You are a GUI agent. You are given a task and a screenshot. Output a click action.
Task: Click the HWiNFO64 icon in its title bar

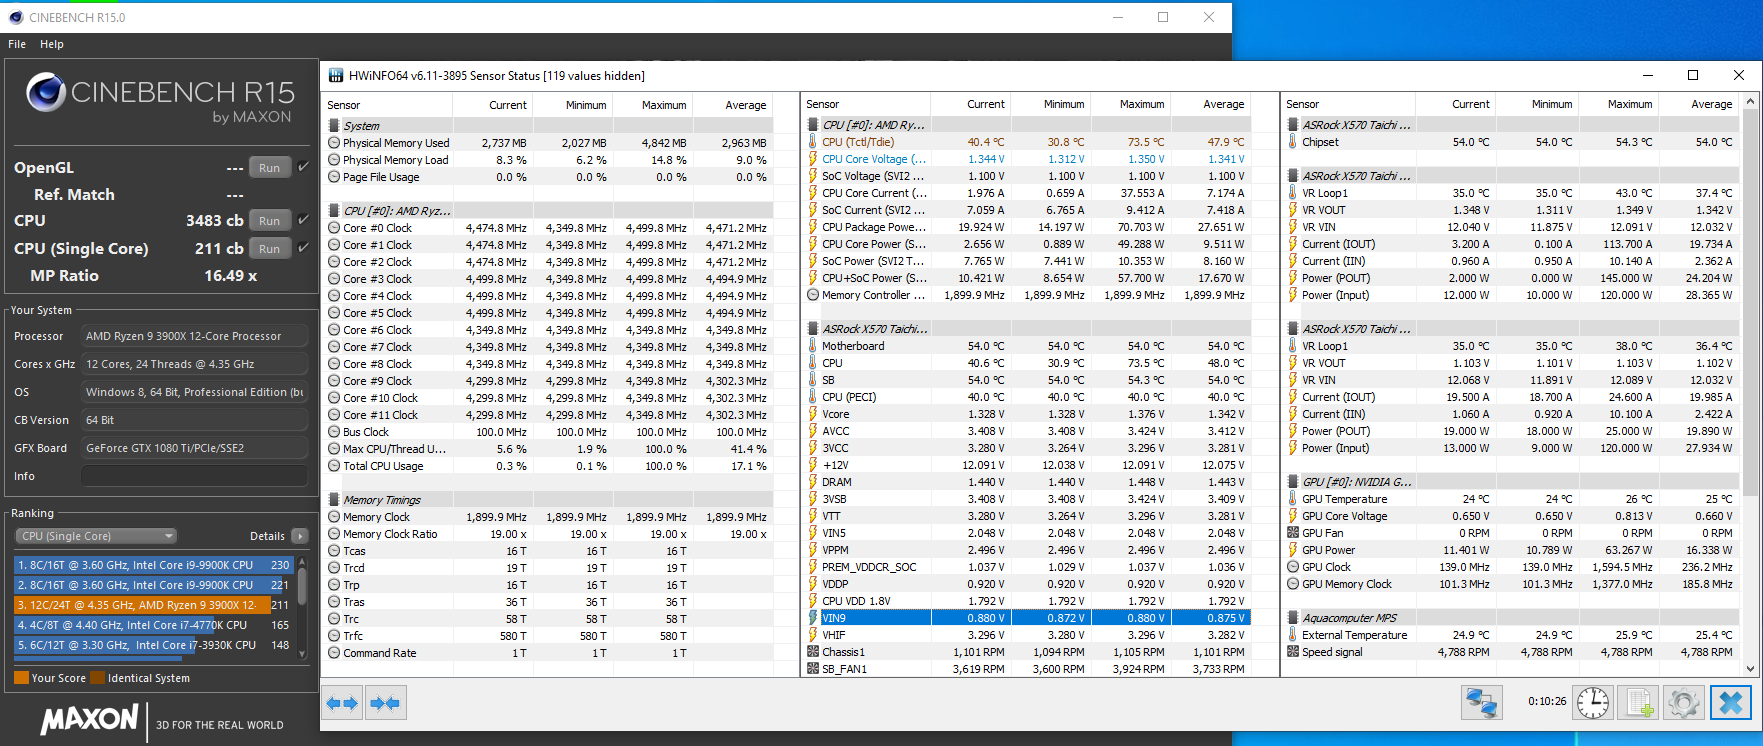(x=334, y=75)
